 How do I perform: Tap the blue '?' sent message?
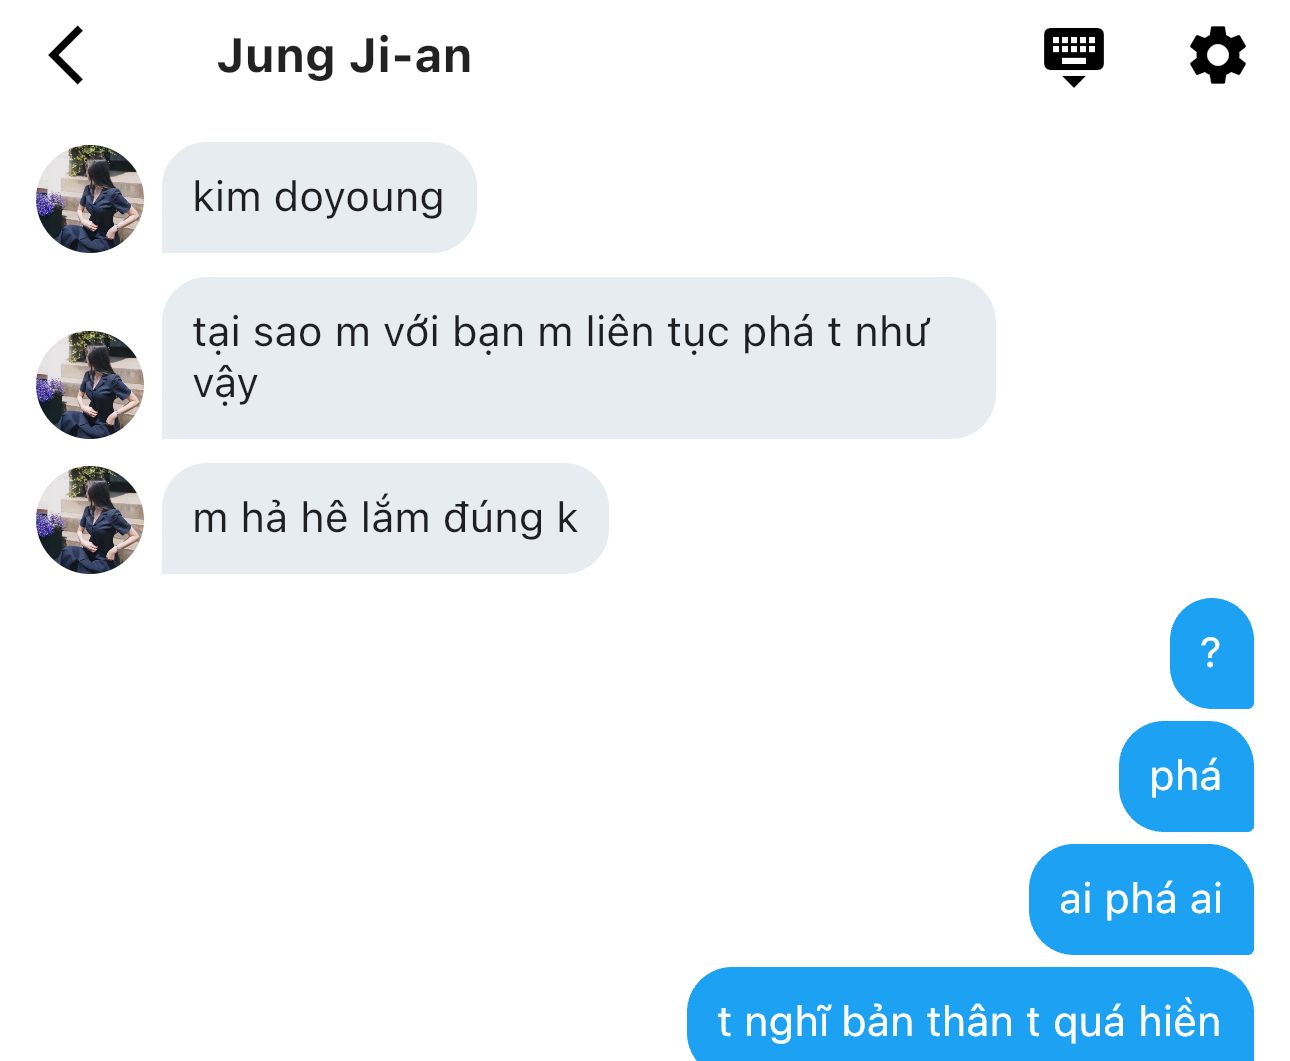1211,653
